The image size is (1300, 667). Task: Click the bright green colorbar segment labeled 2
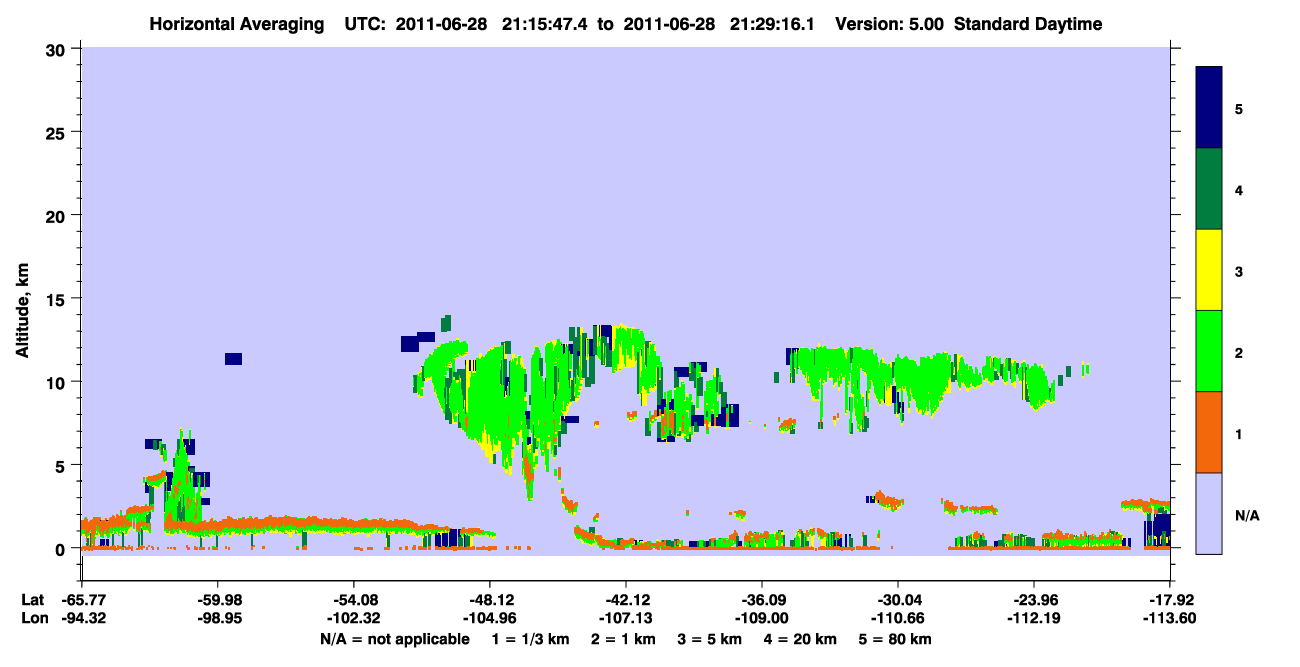[1209, 351]
